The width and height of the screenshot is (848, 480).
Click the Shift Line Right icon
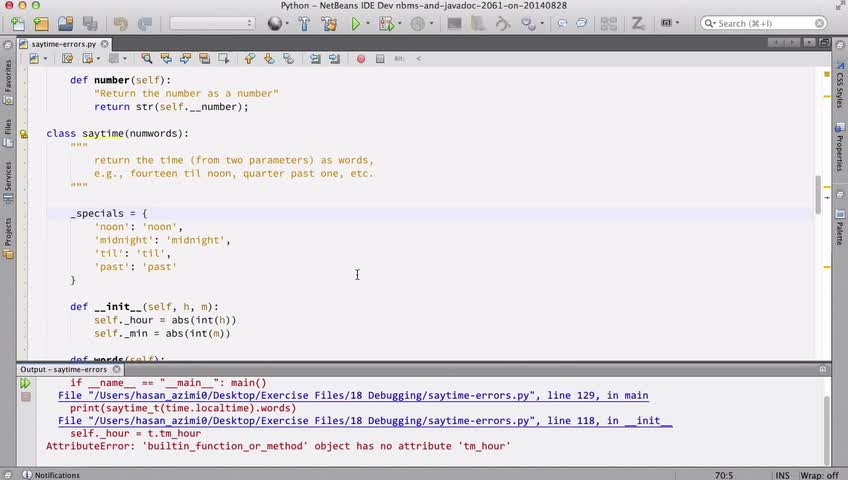[334, 58]
